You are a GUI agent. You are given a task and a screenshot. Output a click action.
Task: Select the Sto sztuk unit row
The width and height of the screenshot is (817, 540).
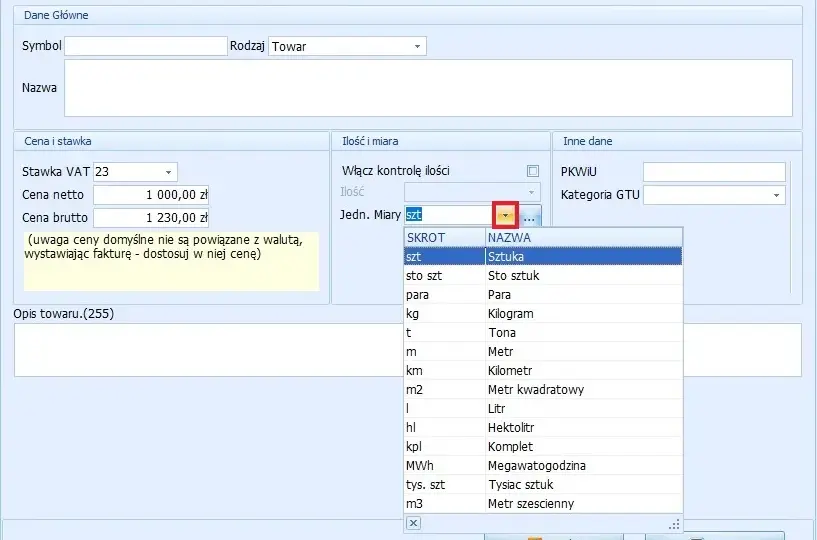coord(543,276)
